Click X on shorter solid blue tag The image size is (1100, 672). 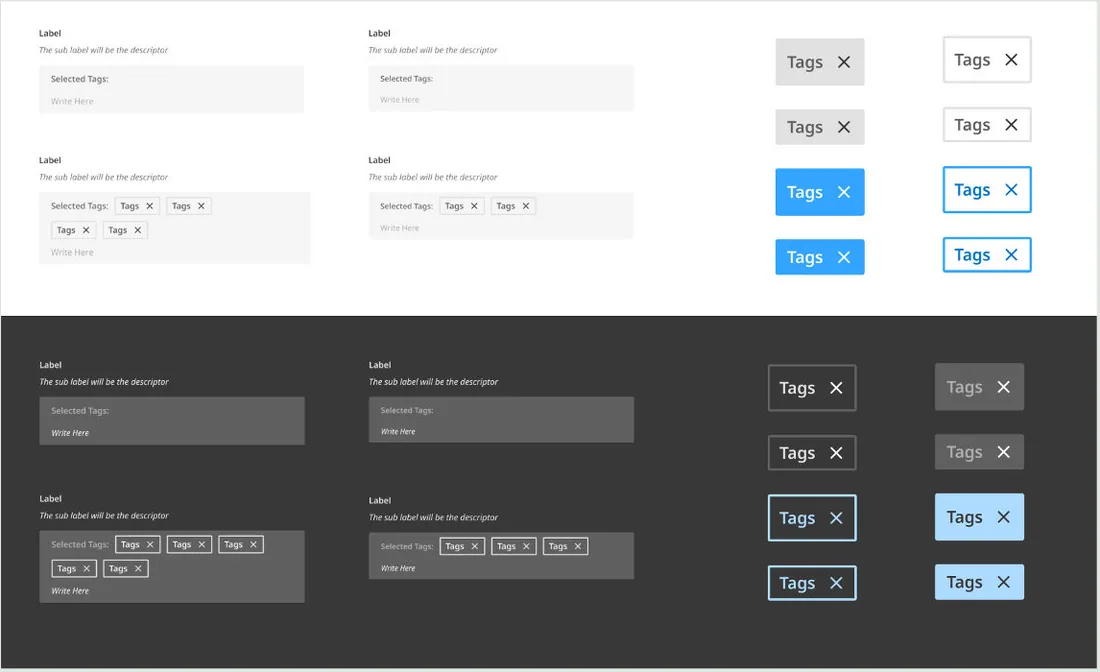pos(844,257)
